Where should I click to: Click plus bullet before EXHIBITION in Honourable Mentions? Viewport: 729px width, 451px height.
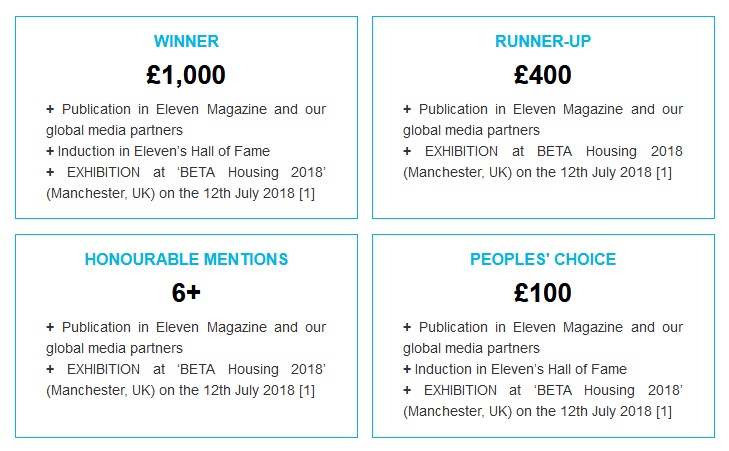click(x=50, y=369)
